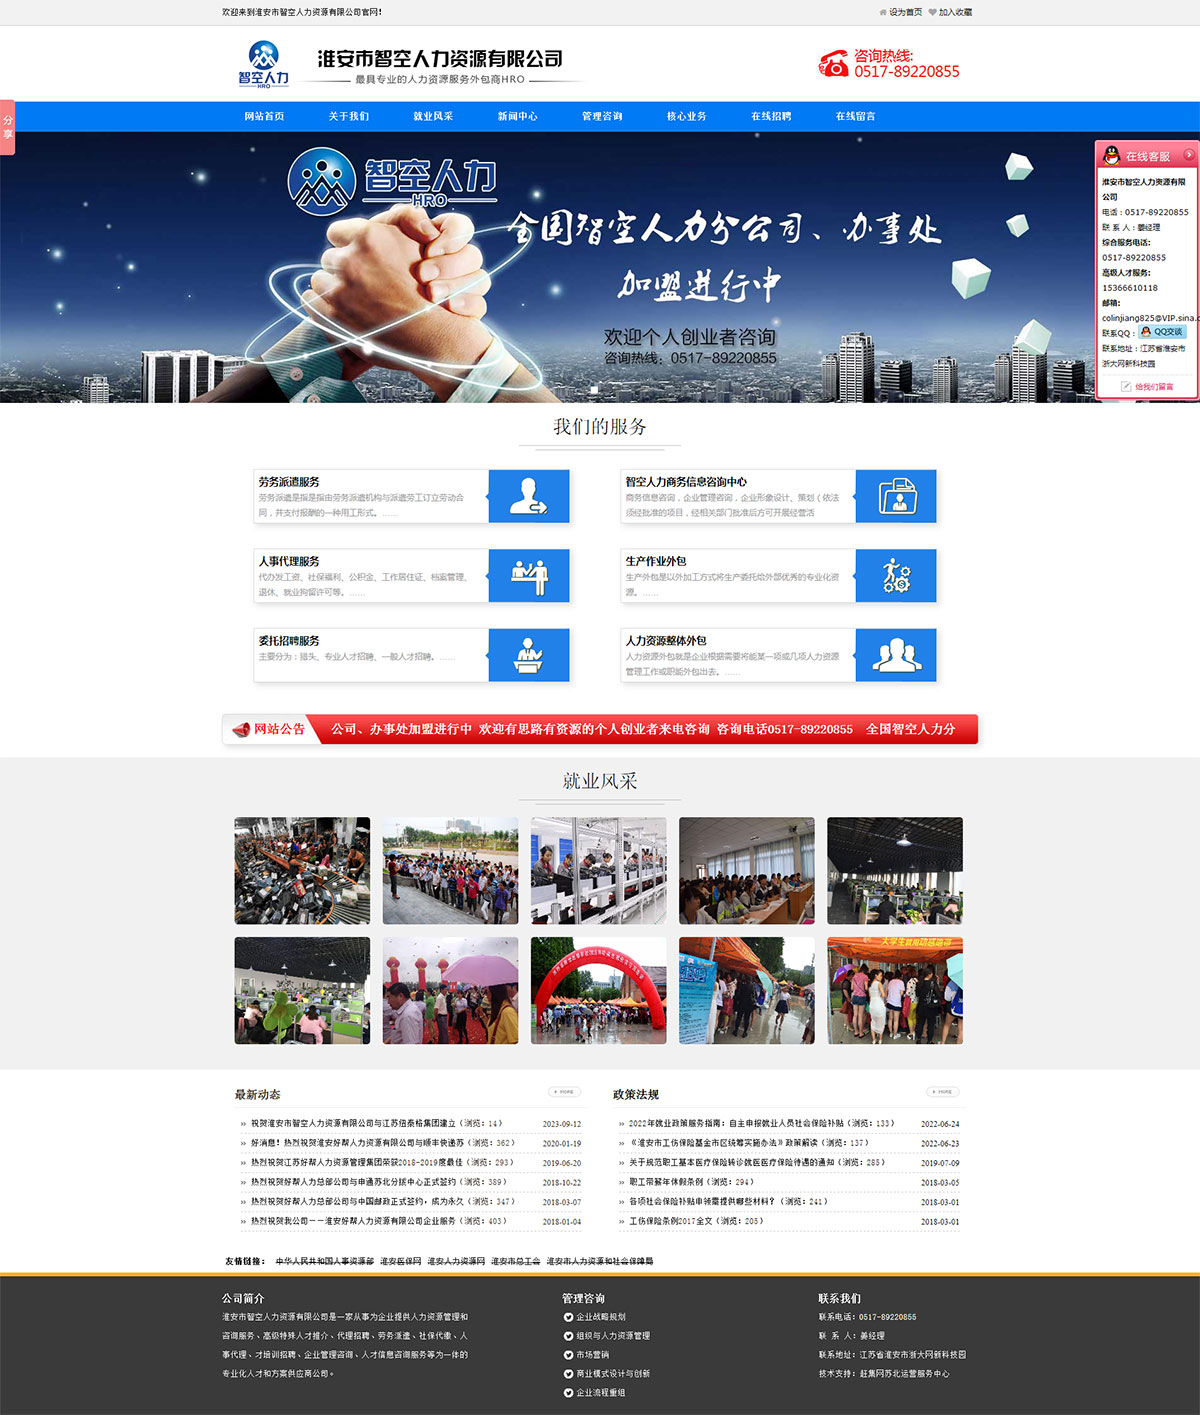Open the 委托招聘服务 icon tile
This screenshot has width=1200, height=1415.
point(528,655)
